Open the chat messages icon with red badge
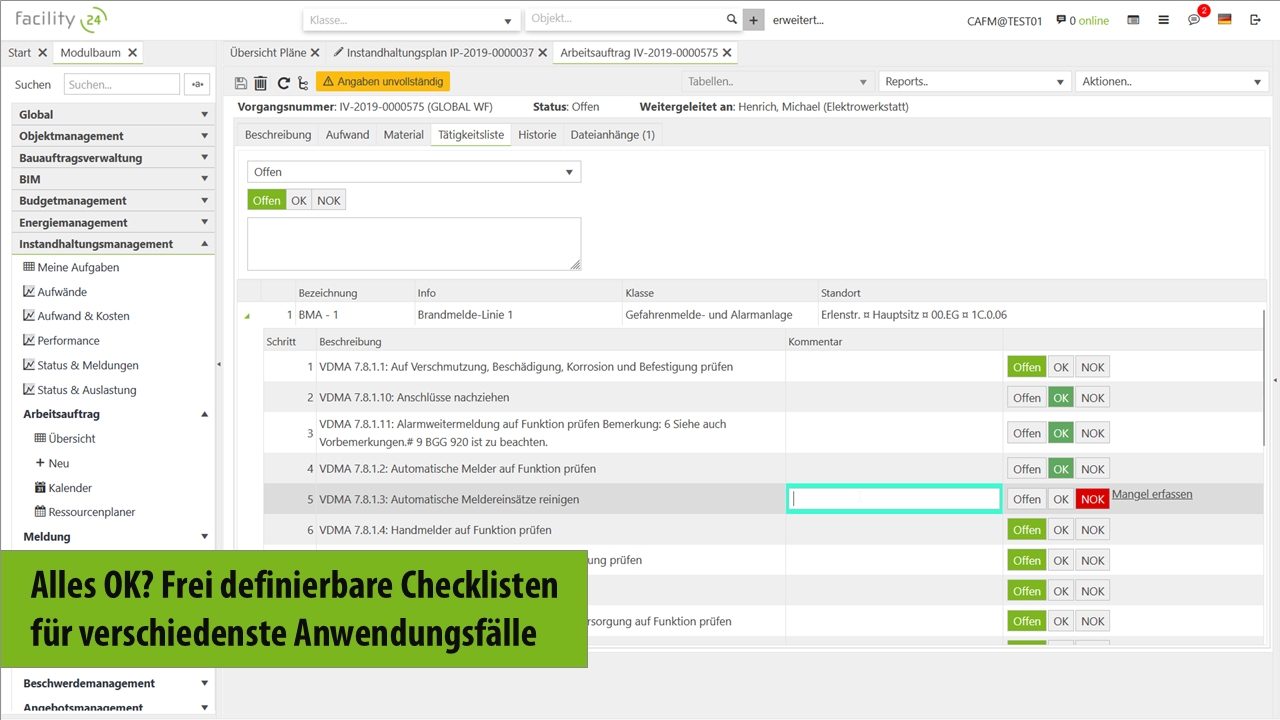 click(1195, 19)
